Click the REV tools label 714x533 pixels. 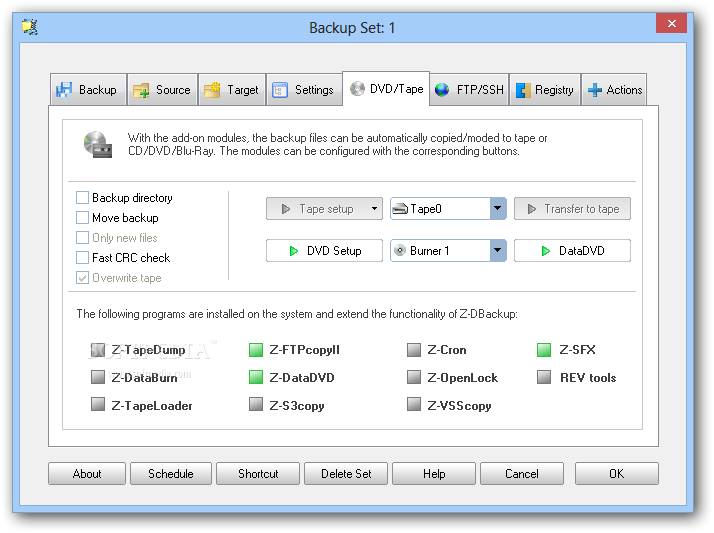click(588, 378)
